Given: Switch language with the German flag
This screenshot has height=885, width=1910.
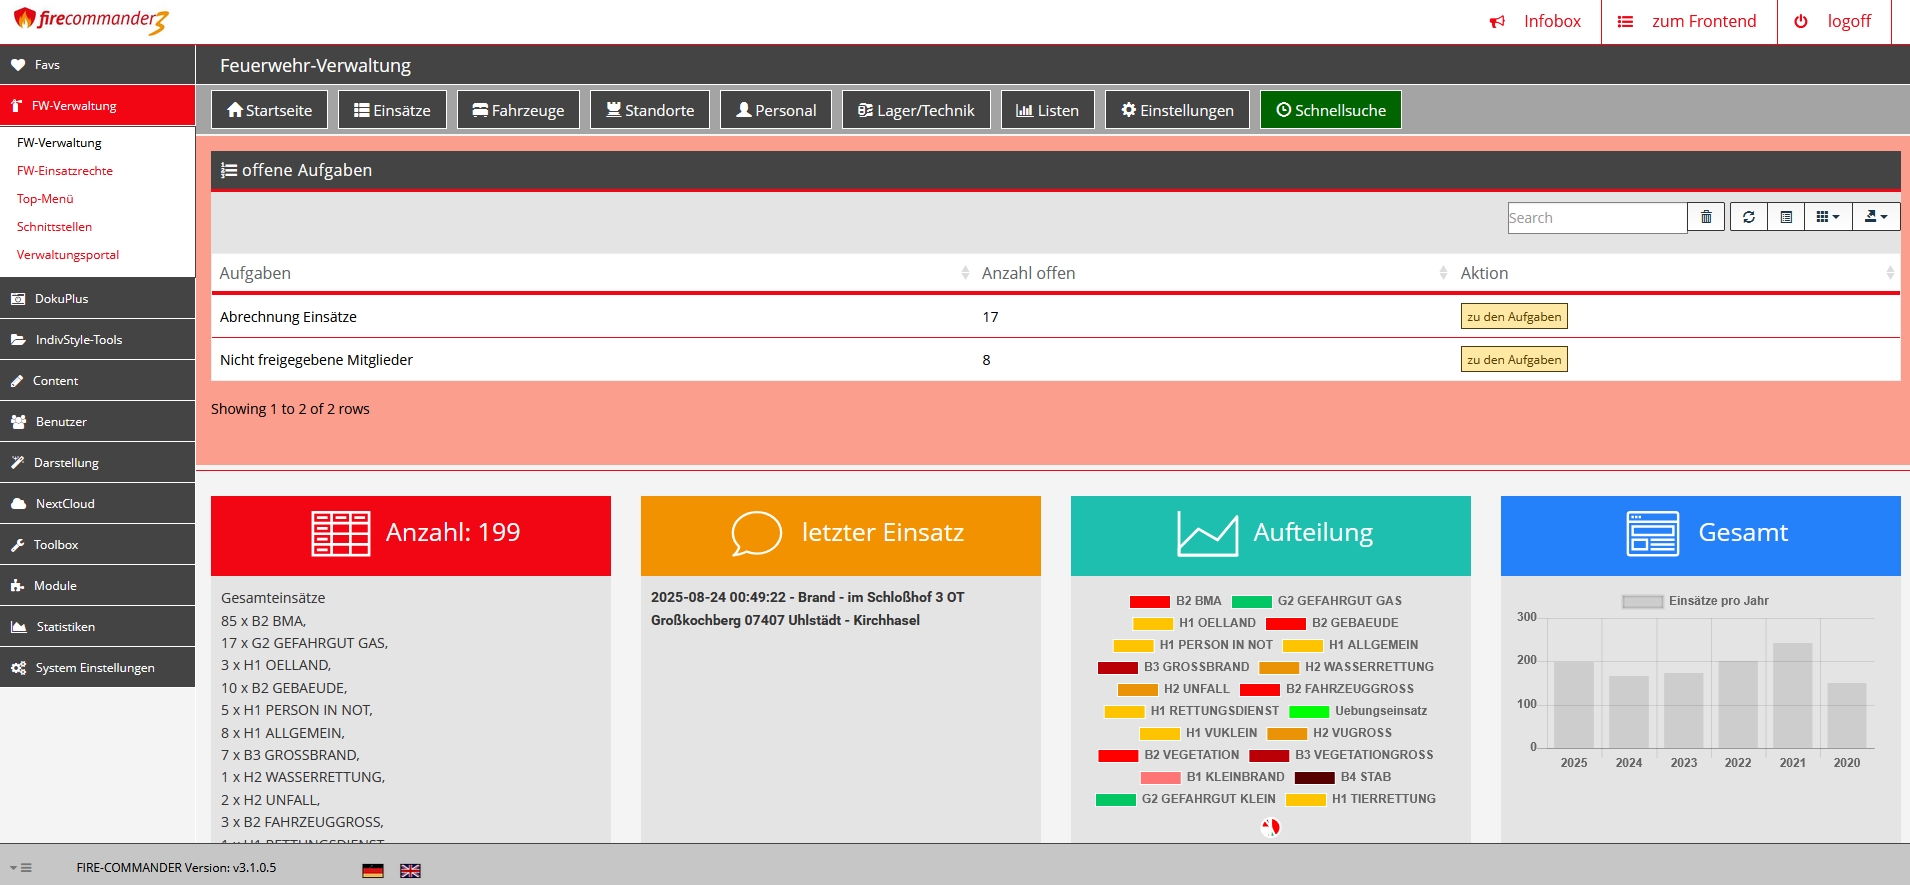Looking at the screenshot, I should [373, 871].
